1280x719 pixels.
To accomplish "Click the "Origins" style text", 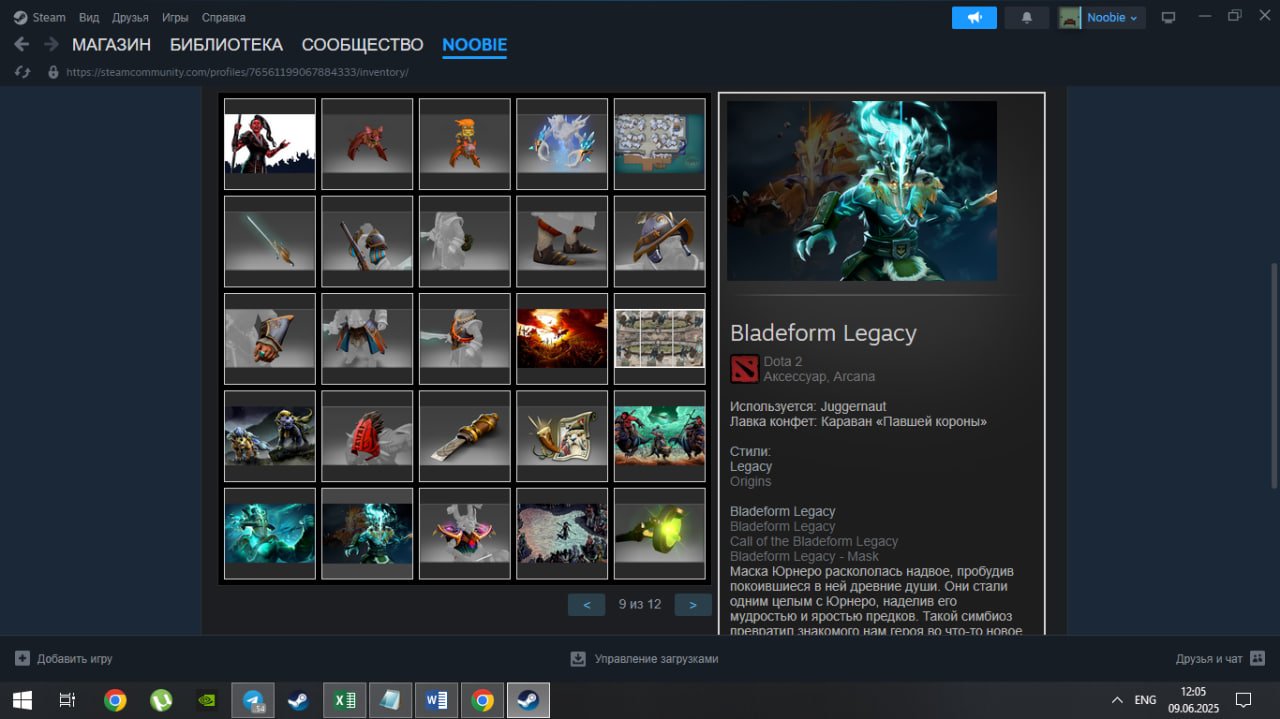I will pyautogui.click(x=750, y=482).
